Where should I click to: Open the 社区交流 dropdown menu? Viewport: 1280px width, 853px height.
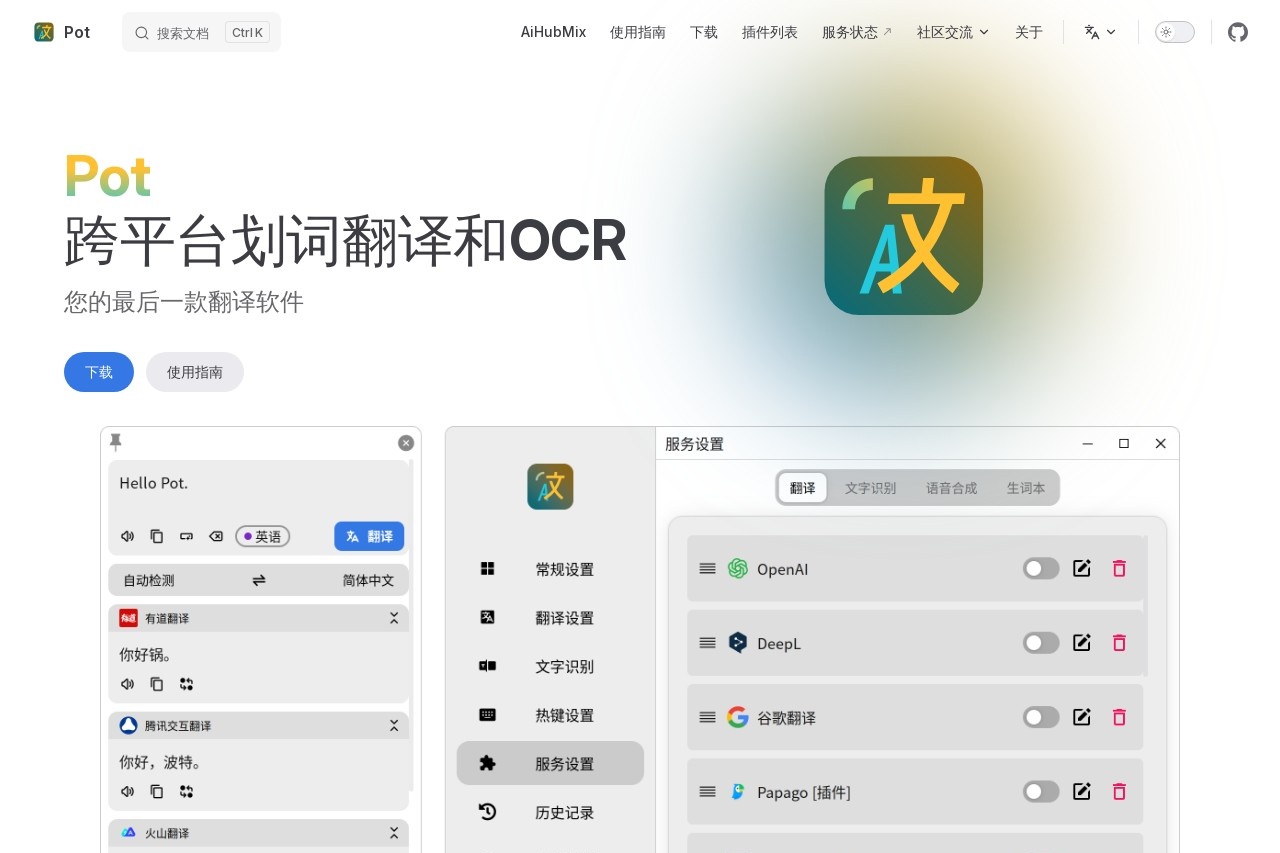953,32
